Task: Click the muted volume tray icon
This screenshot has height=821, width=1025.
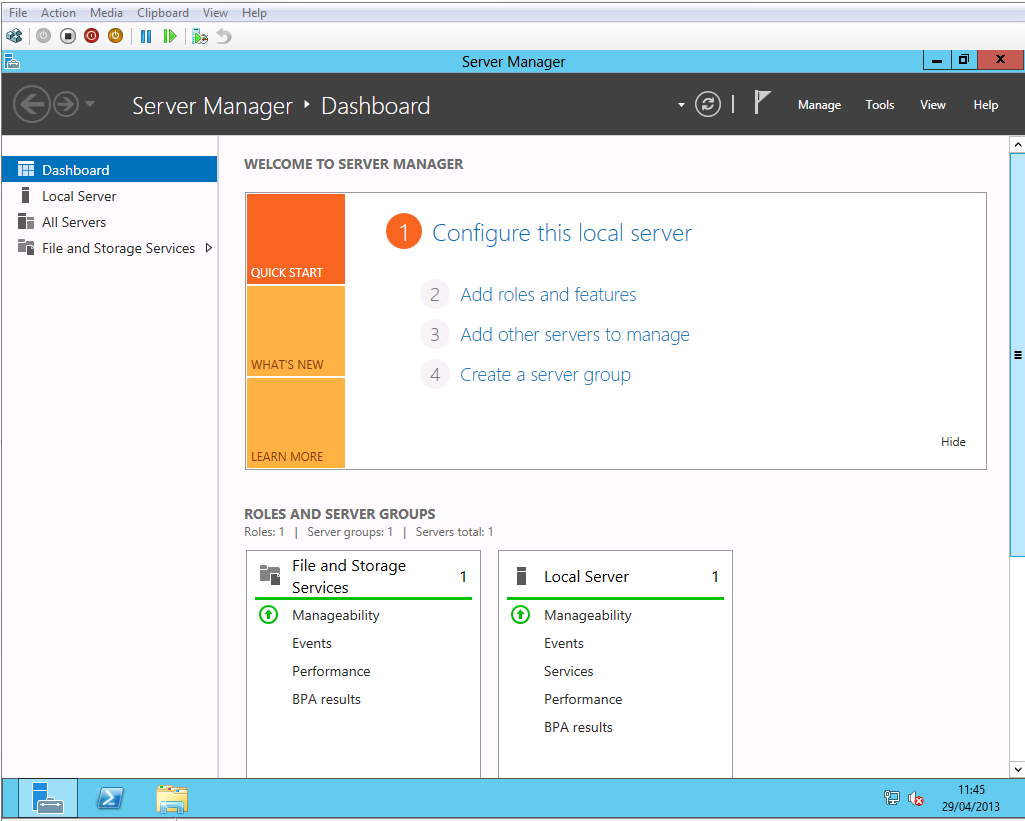Action: tap(916, 798)
